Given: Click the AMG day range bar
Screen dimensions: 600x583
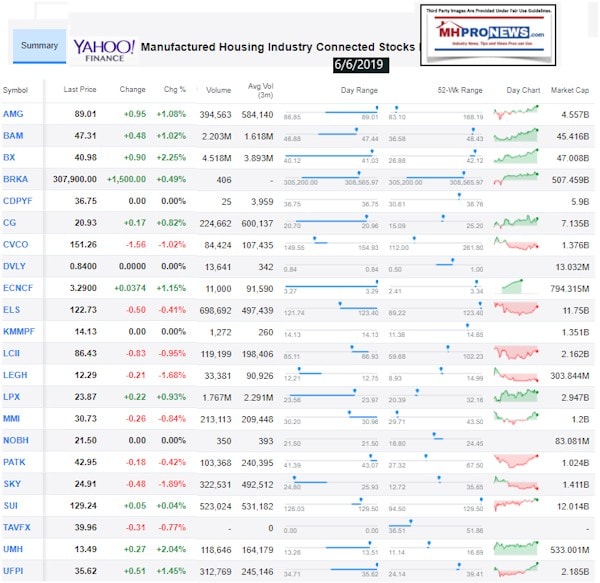Looking at the screenshot, I should coord(331,112).
